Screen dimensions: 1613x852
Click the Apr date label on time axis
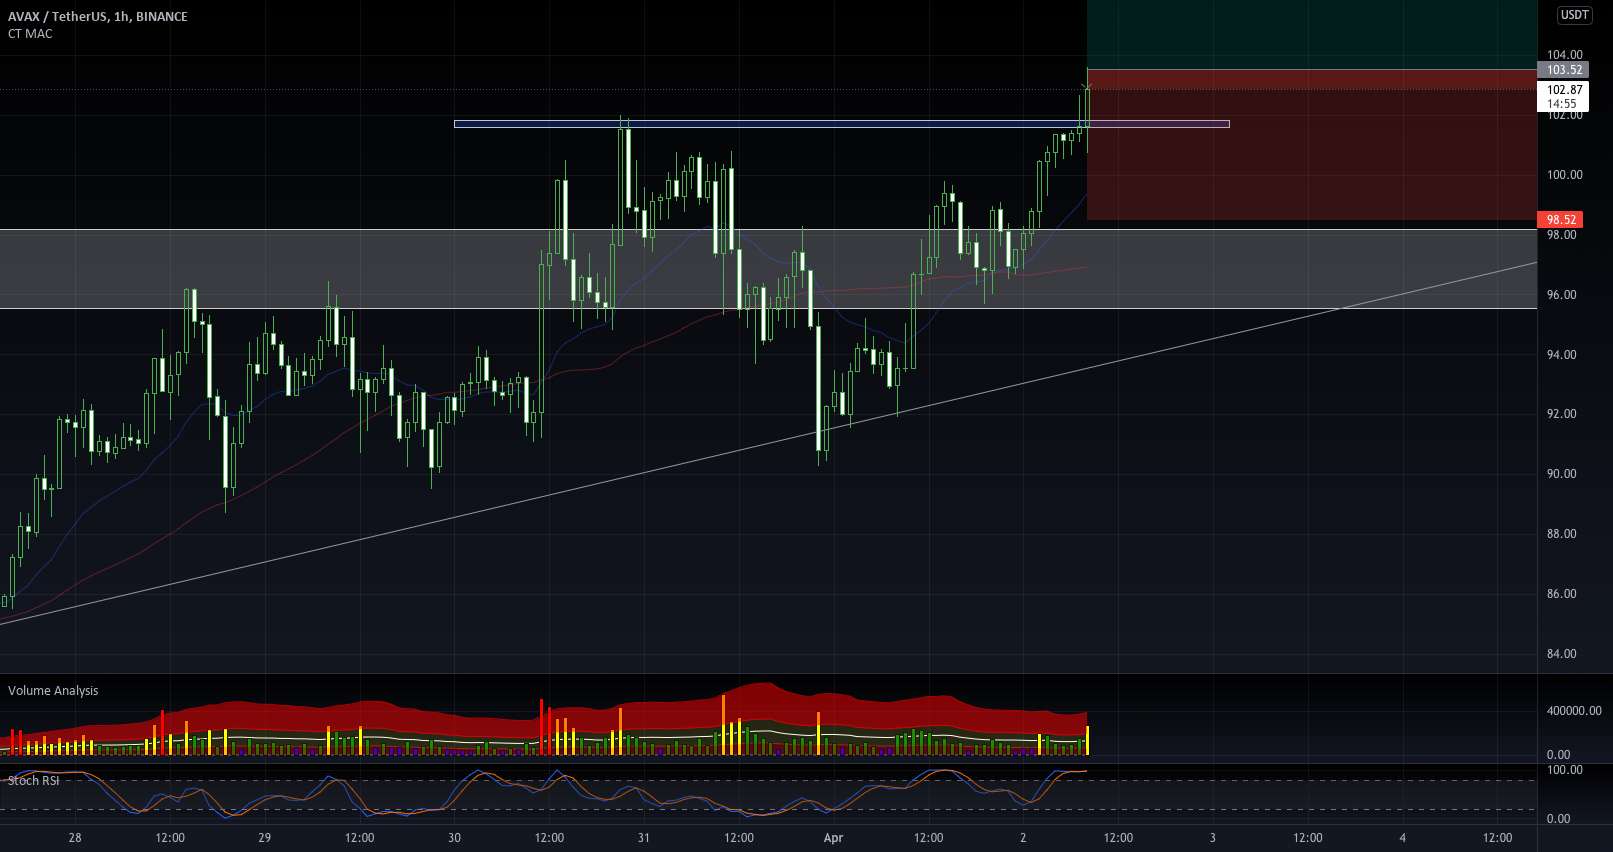pyautogui.click(x=833, y=838)
